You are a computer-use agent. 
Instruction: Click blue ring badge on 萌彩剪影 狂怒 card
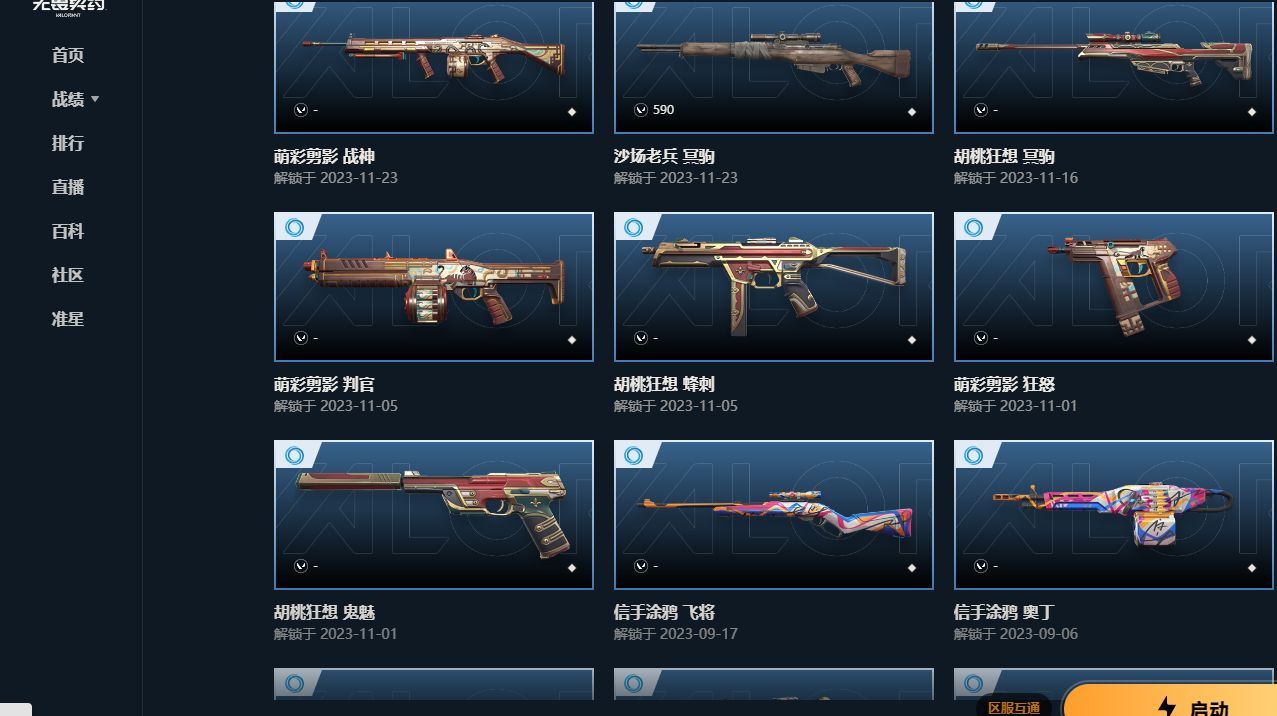point(974,228)
